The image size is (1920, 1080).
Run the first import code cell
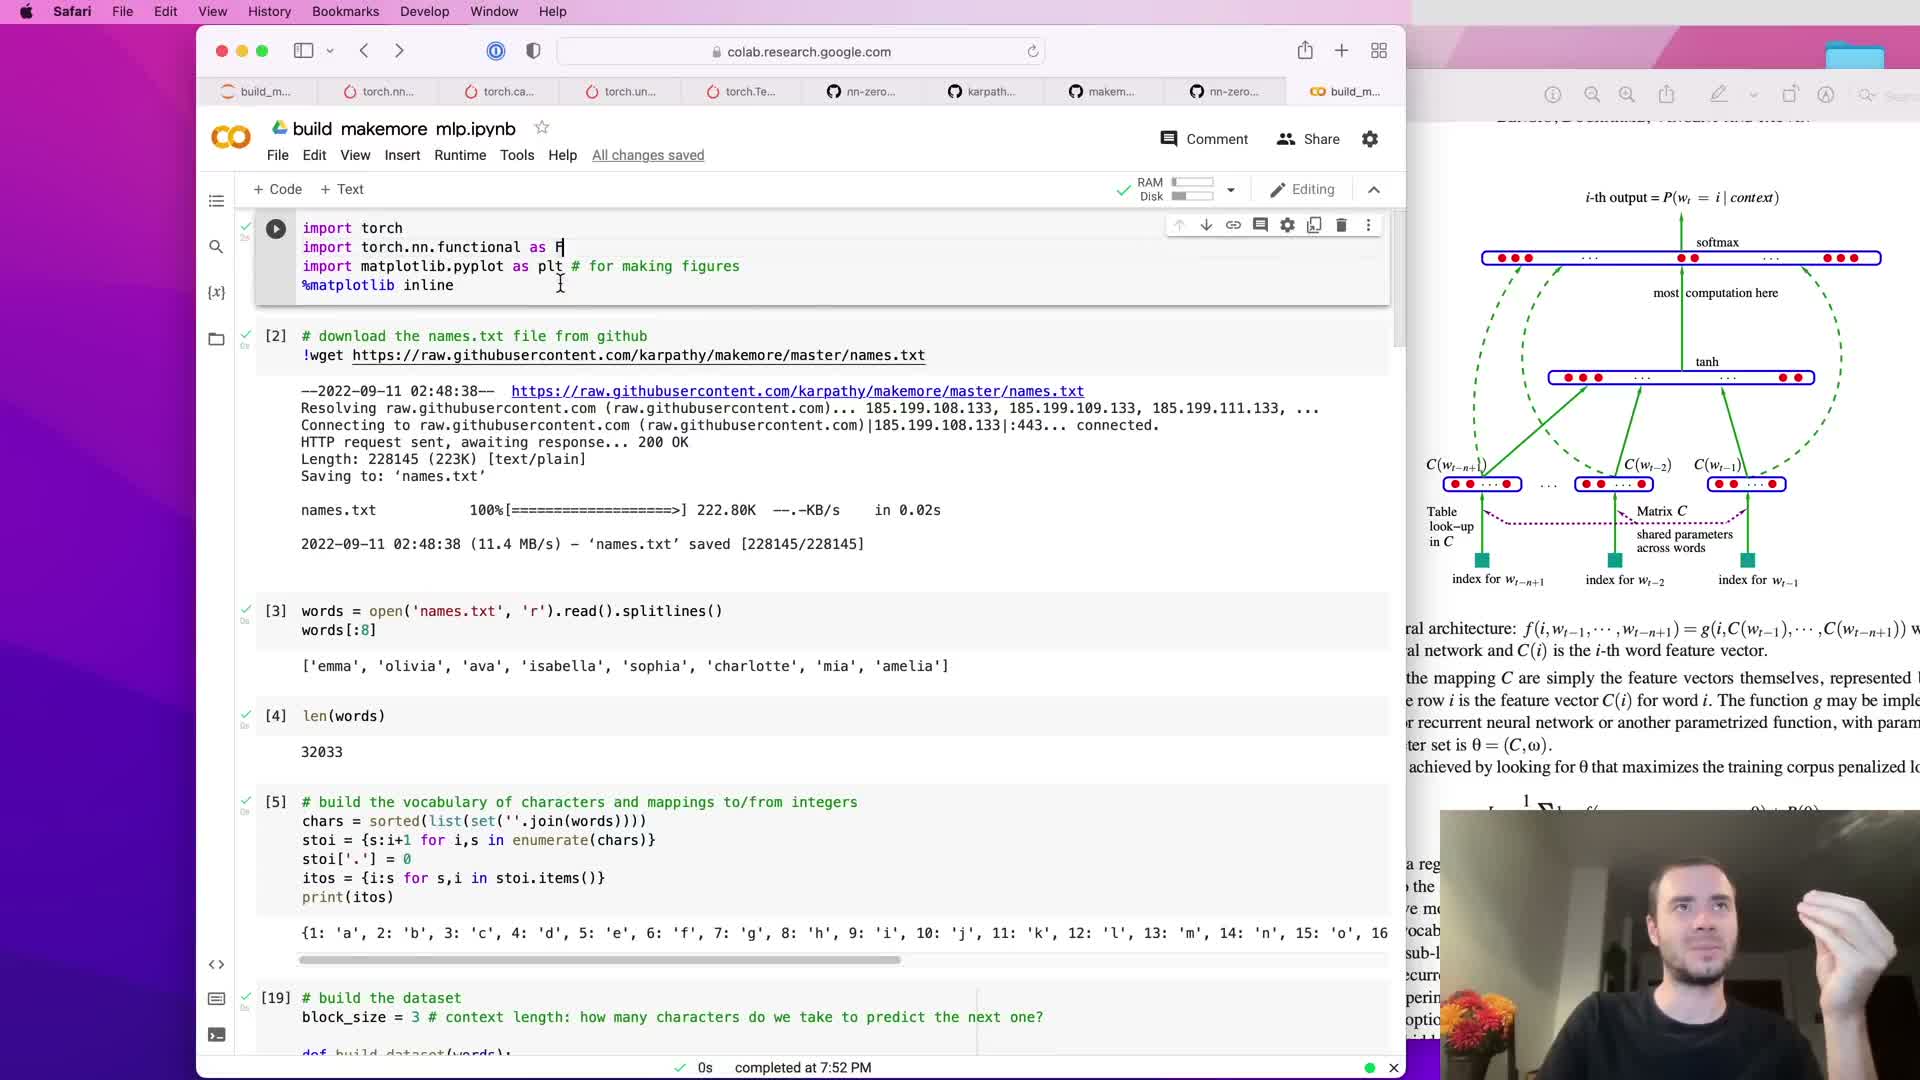click(x=275, y=229)
